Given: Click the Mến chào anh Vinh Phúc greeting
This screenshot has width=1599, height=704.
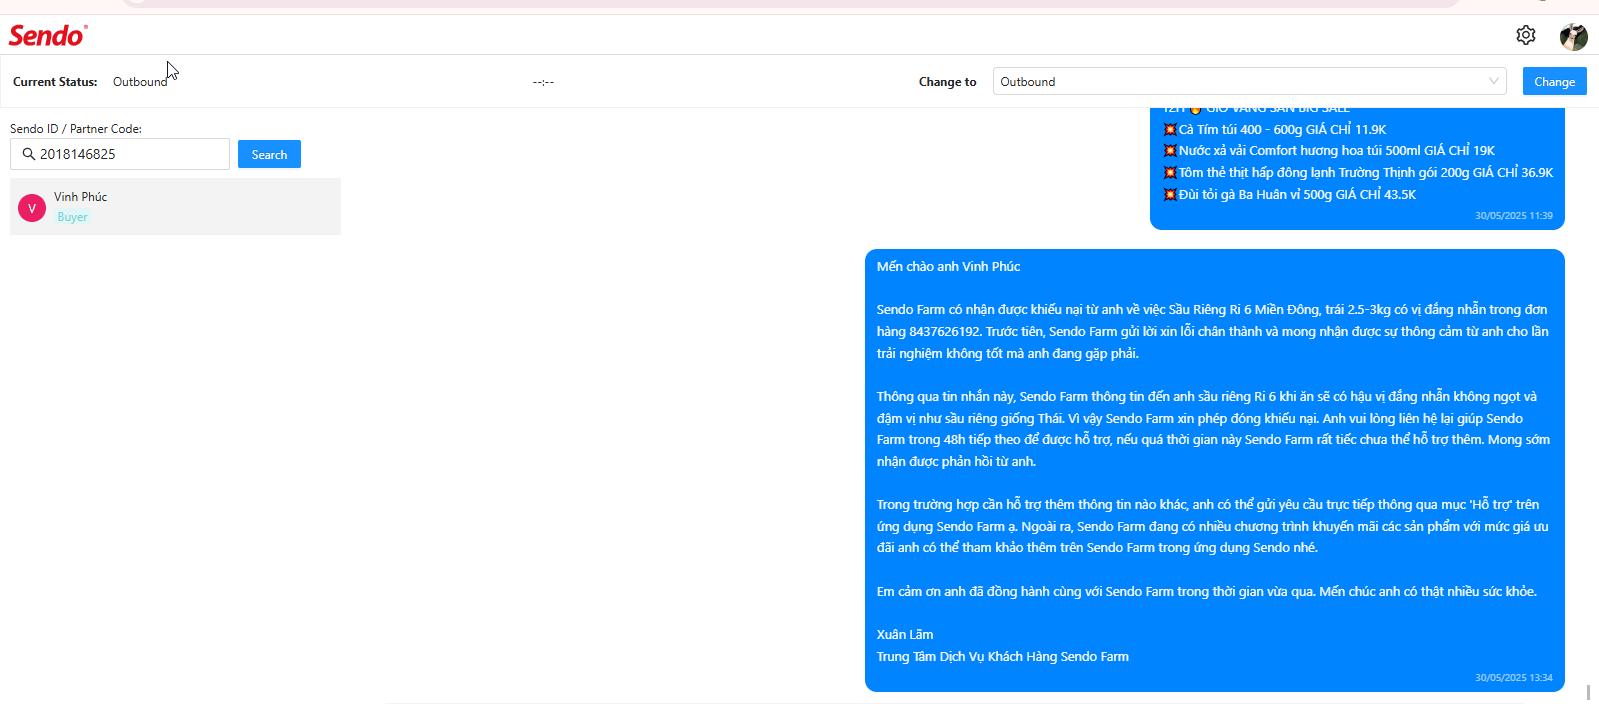Looking at the screenshot, I should click(x=948, y=266).
